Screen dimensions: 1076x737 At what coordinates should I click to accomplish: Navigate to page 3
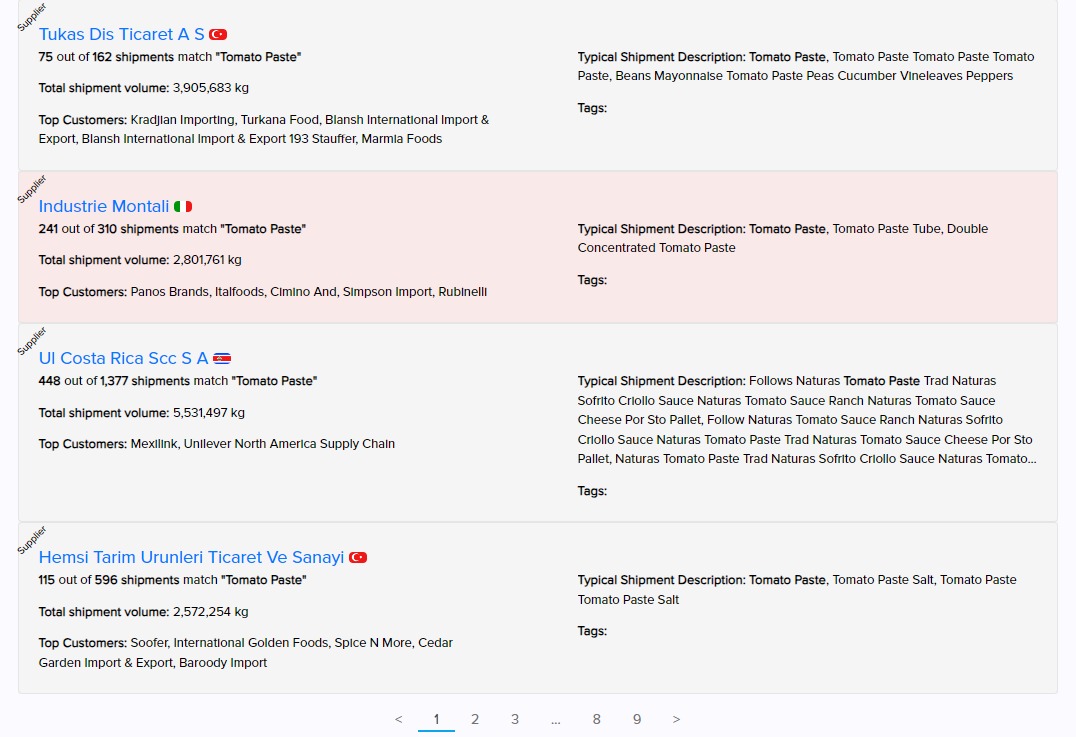[x=515, y=719]
